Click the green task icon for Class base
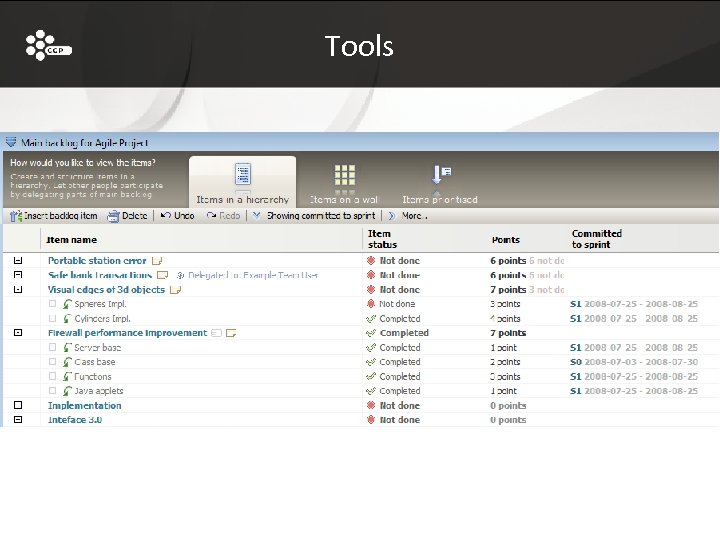This screenshot has height=540, width=720. (68, 362)
